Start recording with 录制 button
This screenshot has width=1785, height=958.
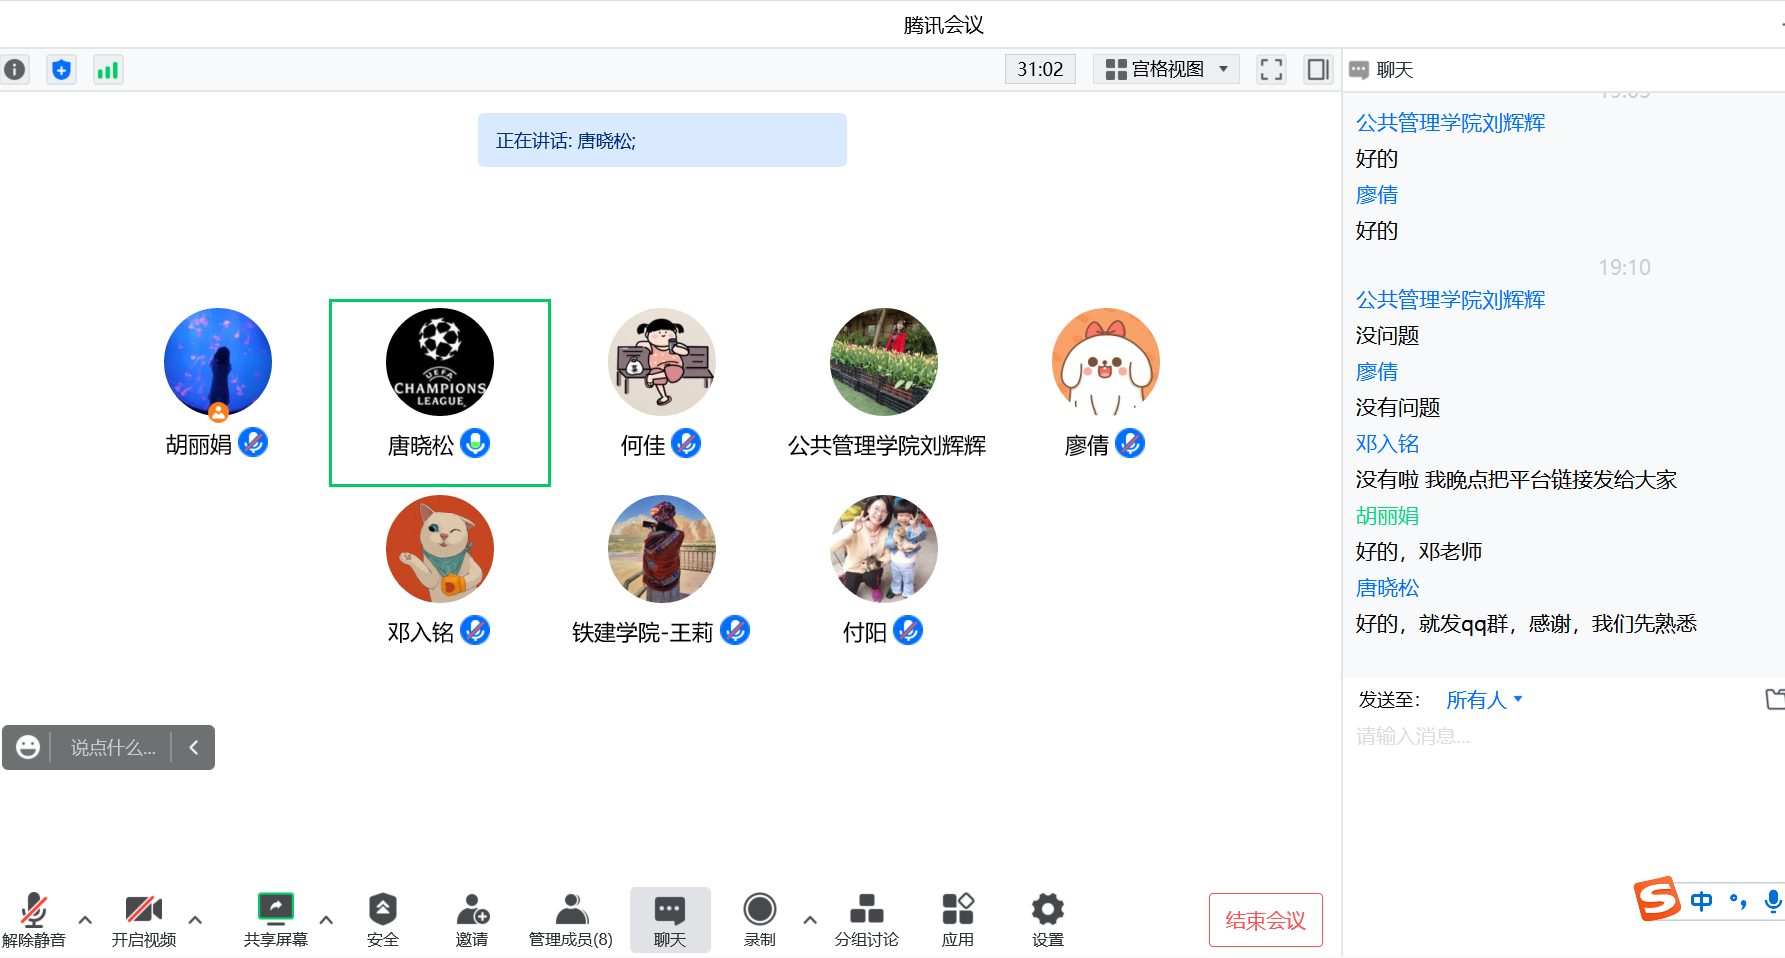pos(759,919)
